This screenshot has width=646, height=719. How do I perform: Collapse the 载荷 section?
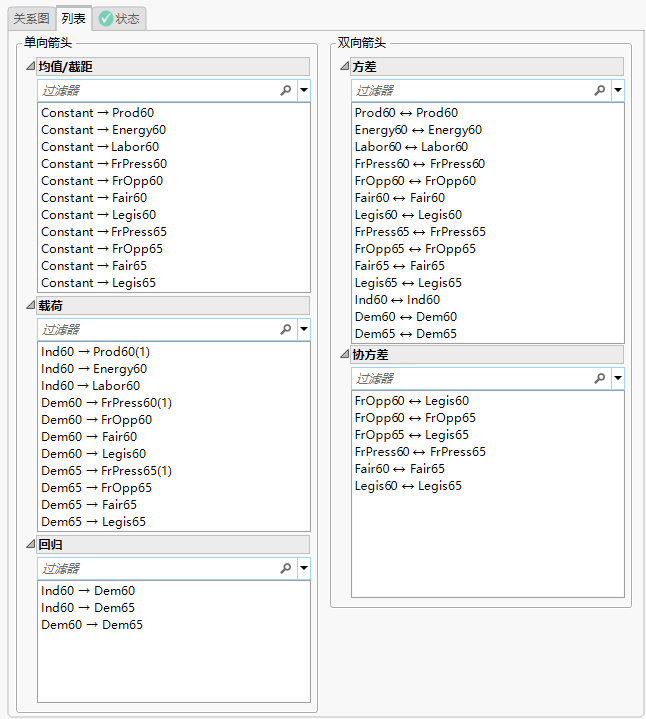[x=30, y=306]
